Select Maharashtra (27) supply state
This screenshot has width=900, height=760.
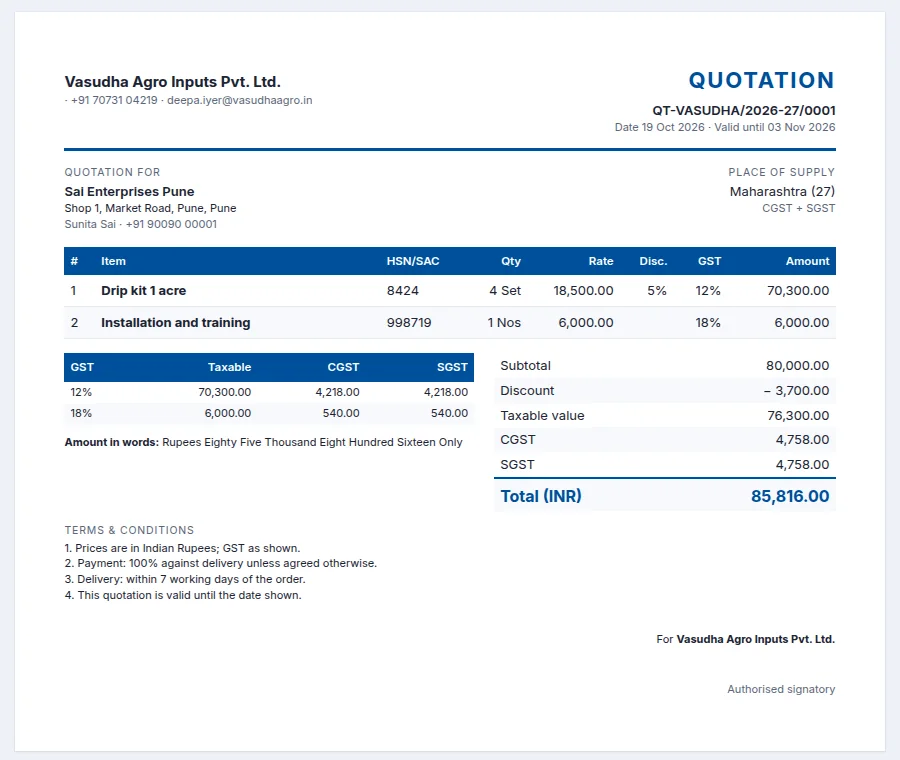[782, 191]
